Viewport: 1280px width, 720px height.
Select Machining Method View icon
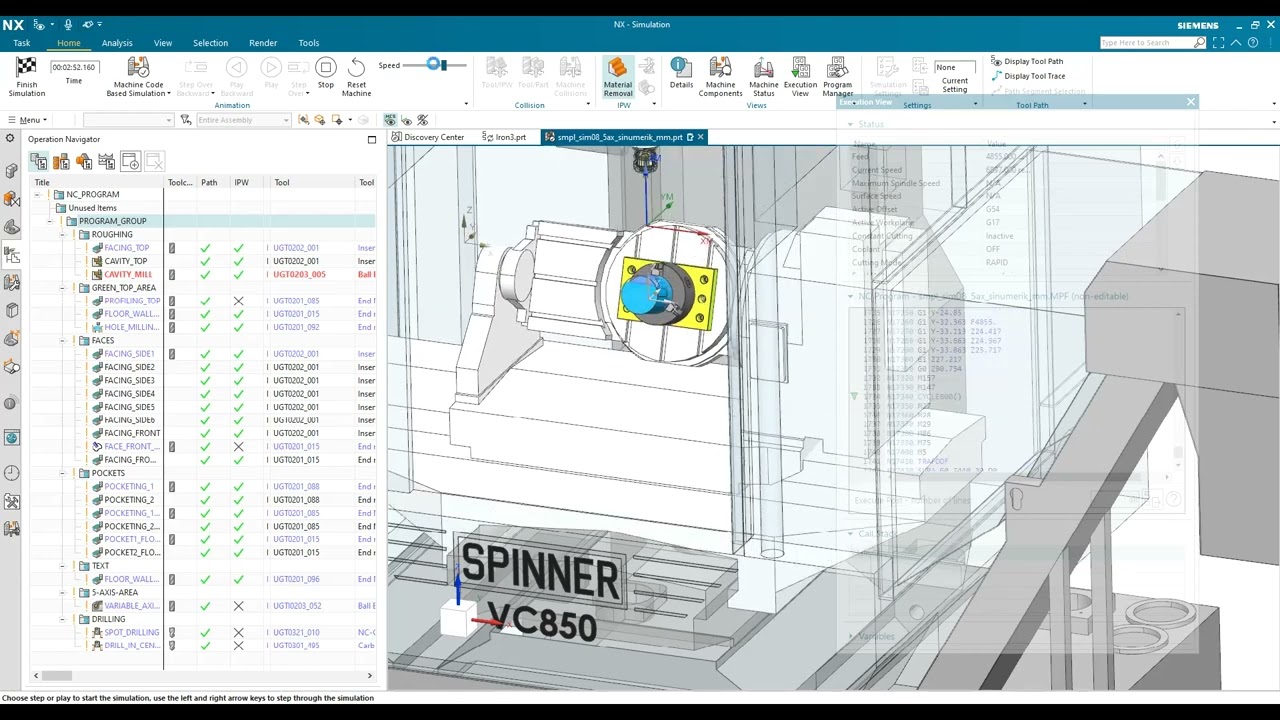(107, 162)
